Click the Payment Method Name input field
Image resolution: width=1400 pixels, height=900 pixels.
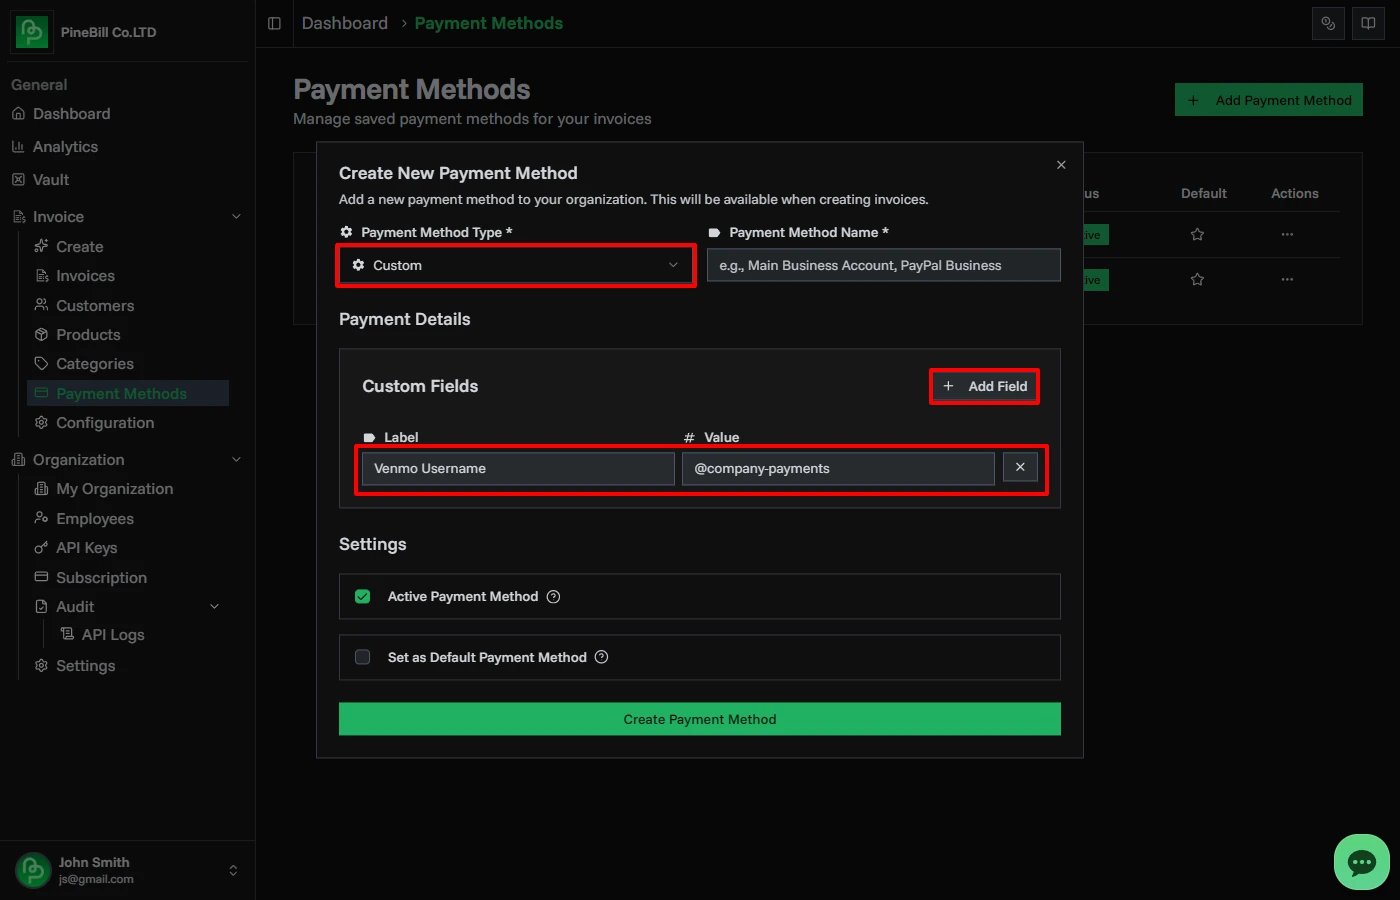[883, 265]
